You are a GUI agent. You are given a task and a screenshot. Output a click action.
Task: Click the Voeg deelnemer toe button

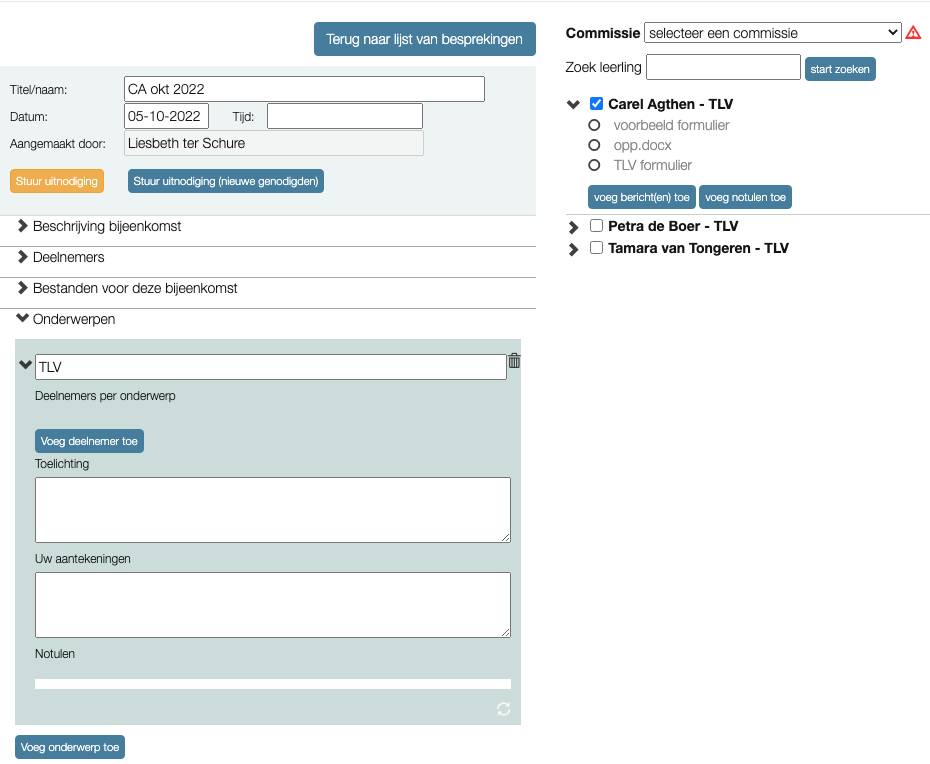(89, 441)
